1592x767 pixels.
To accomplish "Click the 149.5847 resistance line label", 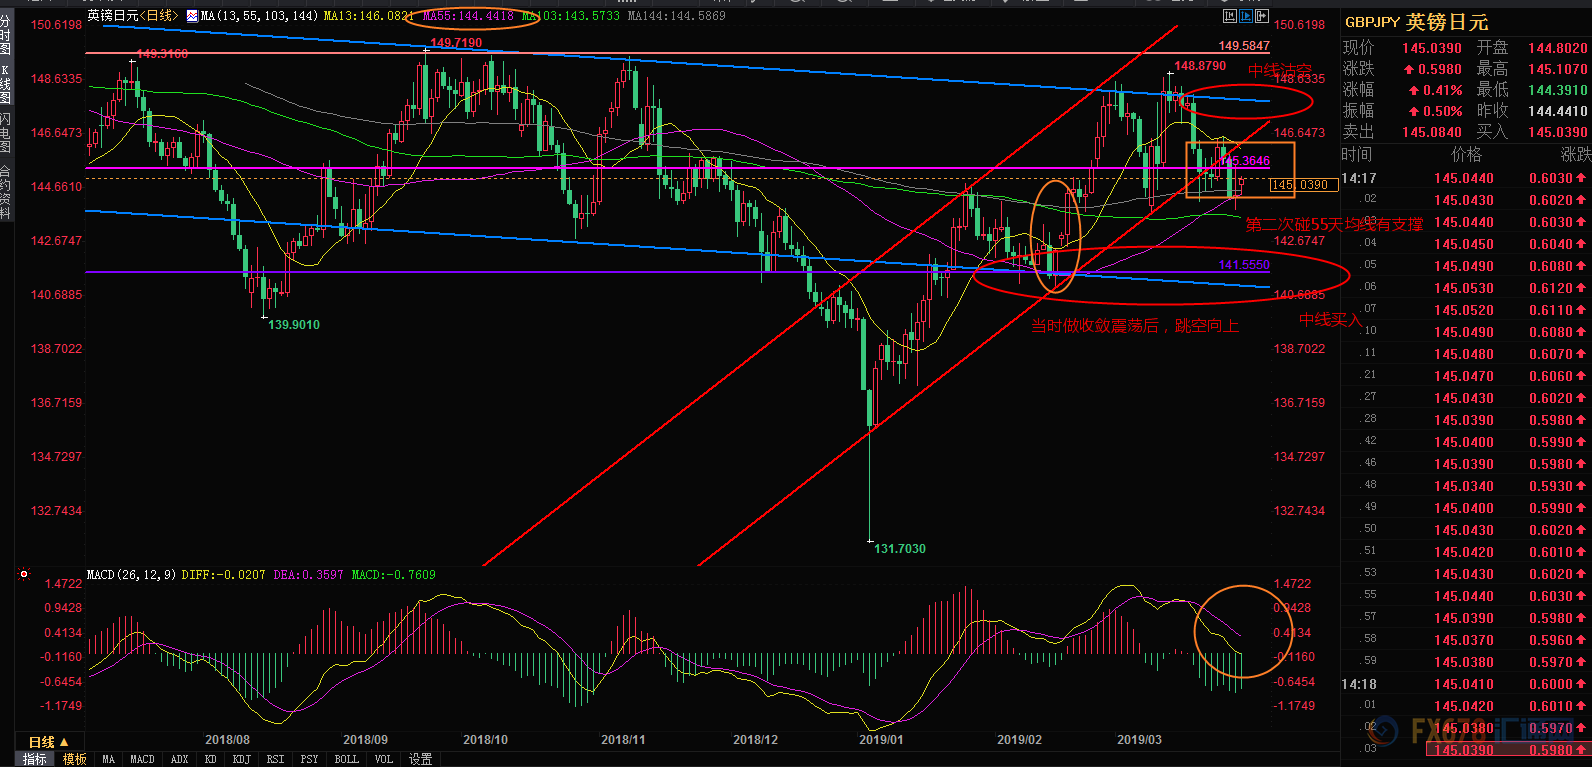I will tap(1244, 46).
